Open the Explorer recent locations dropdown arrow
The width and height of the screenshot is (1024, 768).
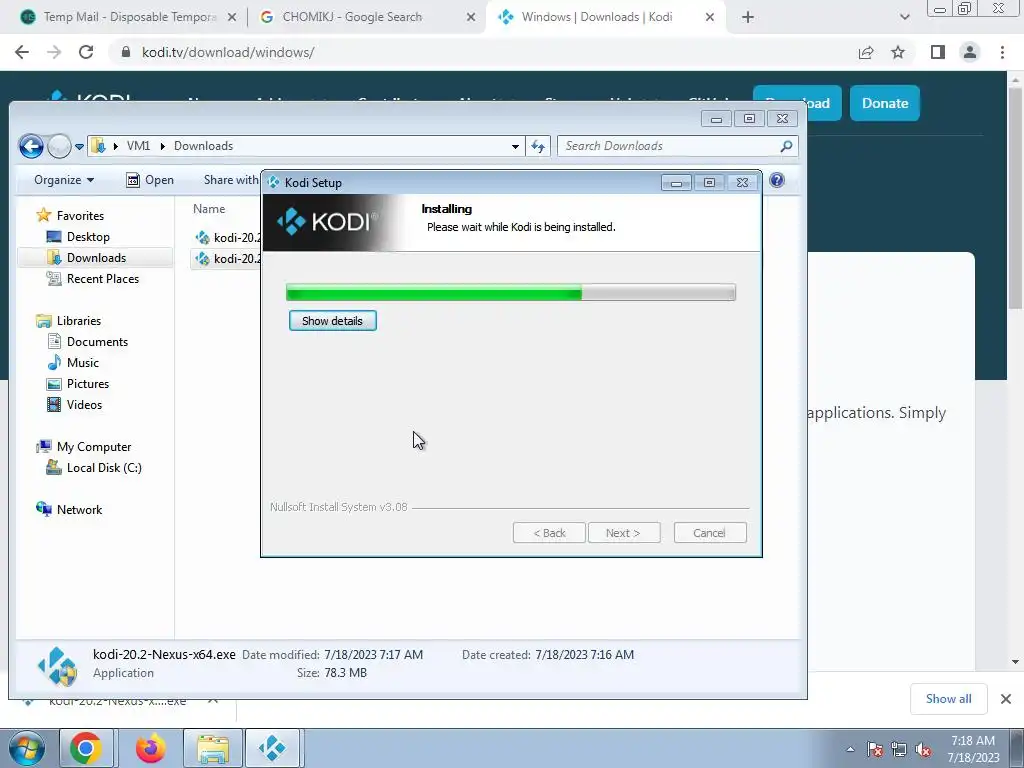79,147
